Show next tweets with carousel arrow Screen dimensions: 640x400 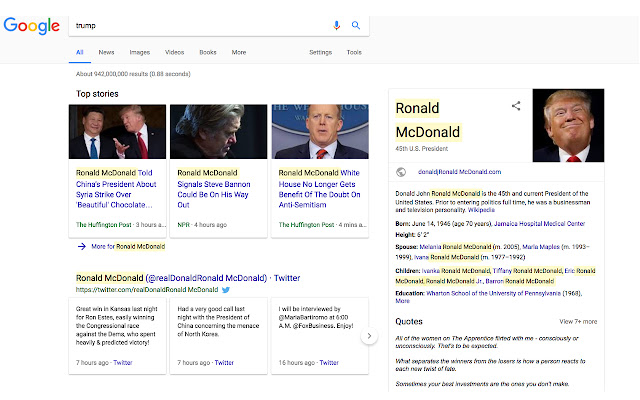(369, 336)
